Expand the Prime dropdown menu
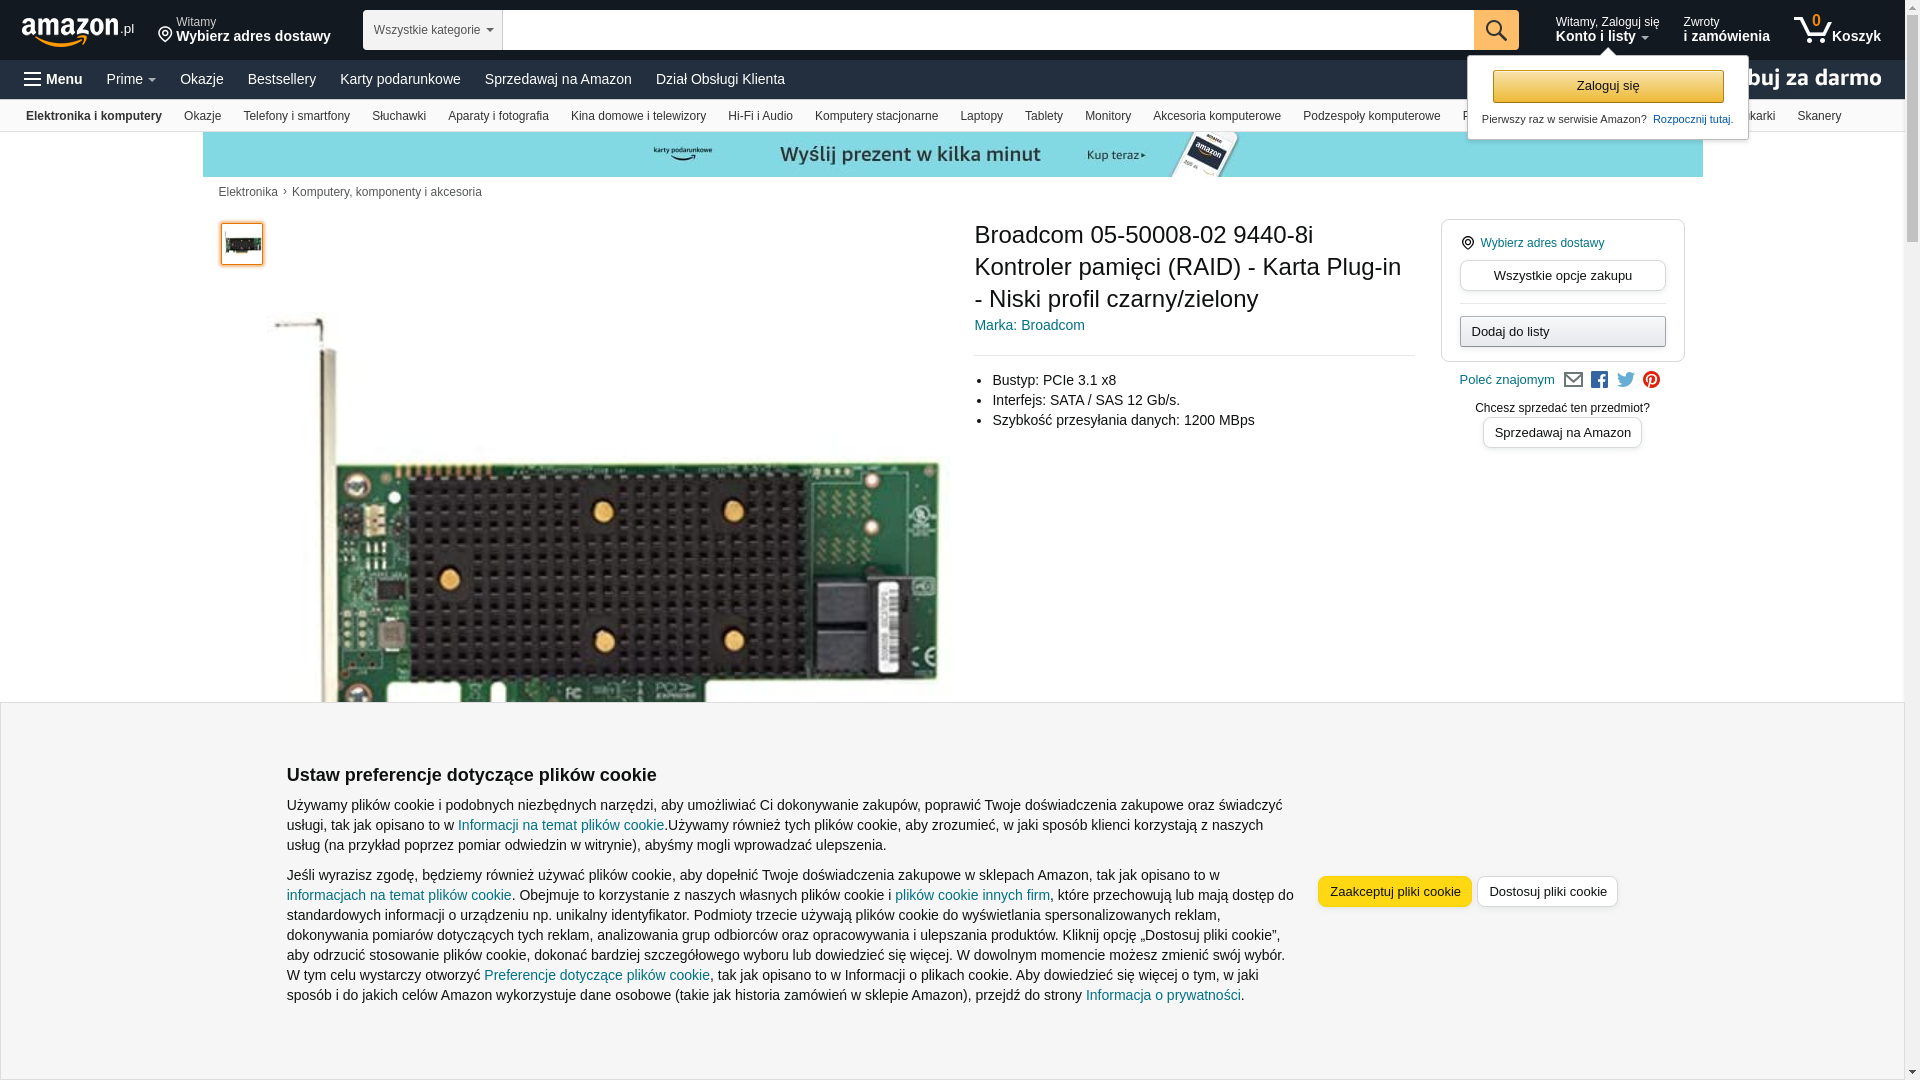The width and height of the screenshot is (1920, 1080). (130, 79)
